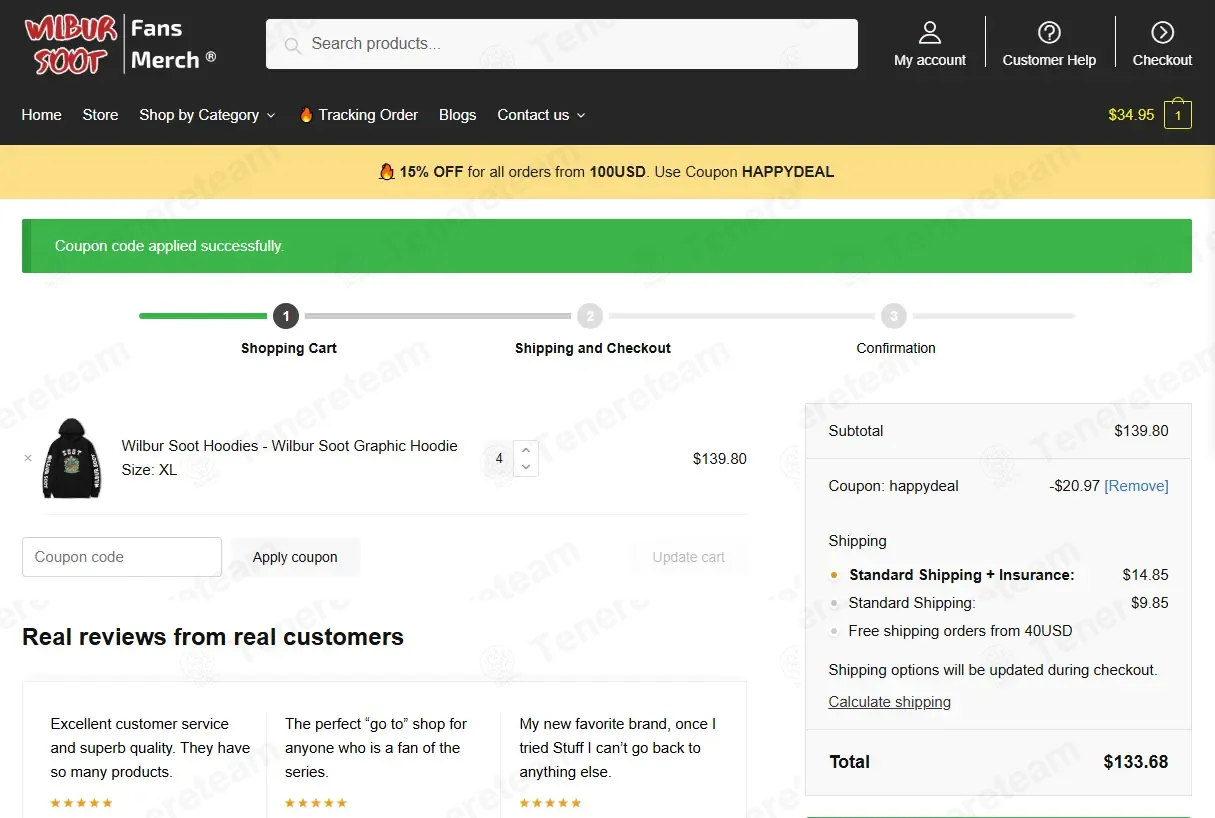Open Calculate shipping link

(889, 702)
